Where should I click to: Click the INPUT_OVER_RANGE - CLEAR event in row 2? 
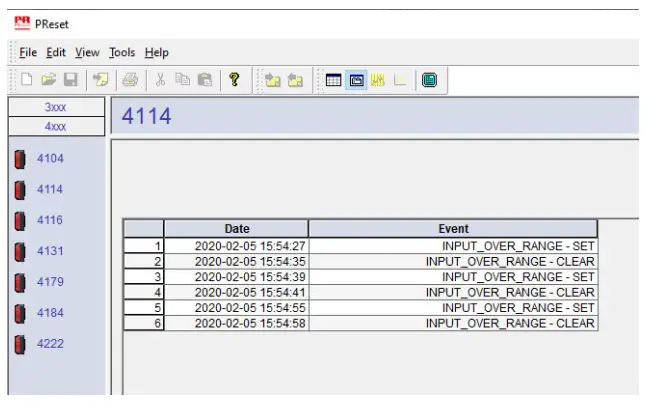pos(453,261)
